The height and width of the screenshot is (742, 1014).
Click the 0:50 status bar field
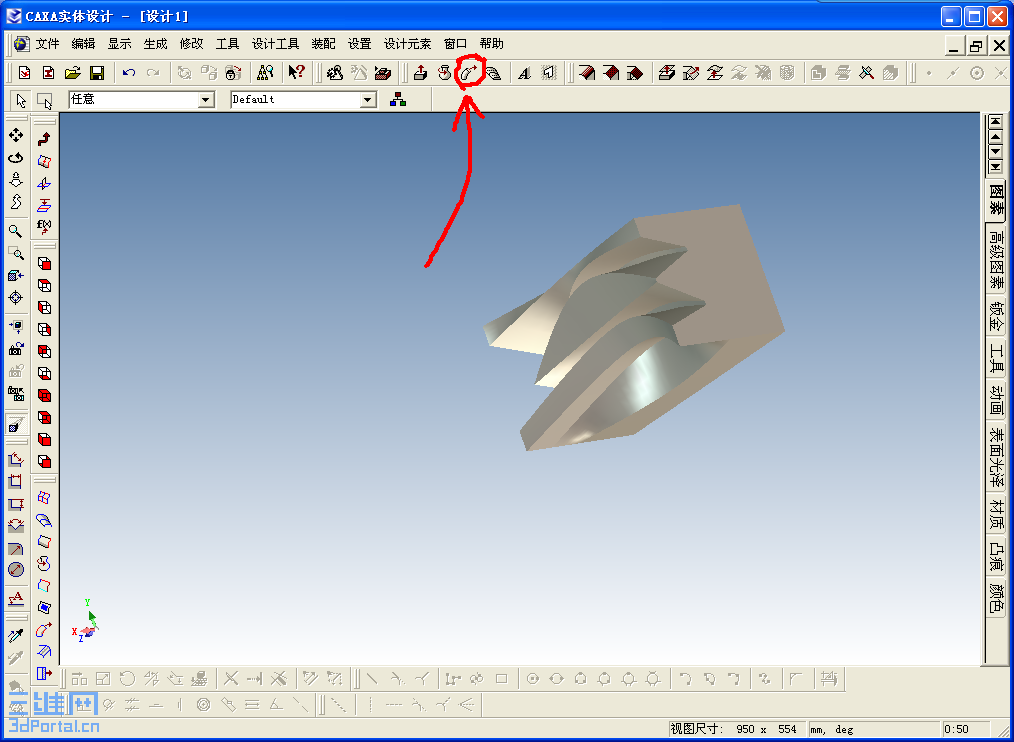click(965, 729)
